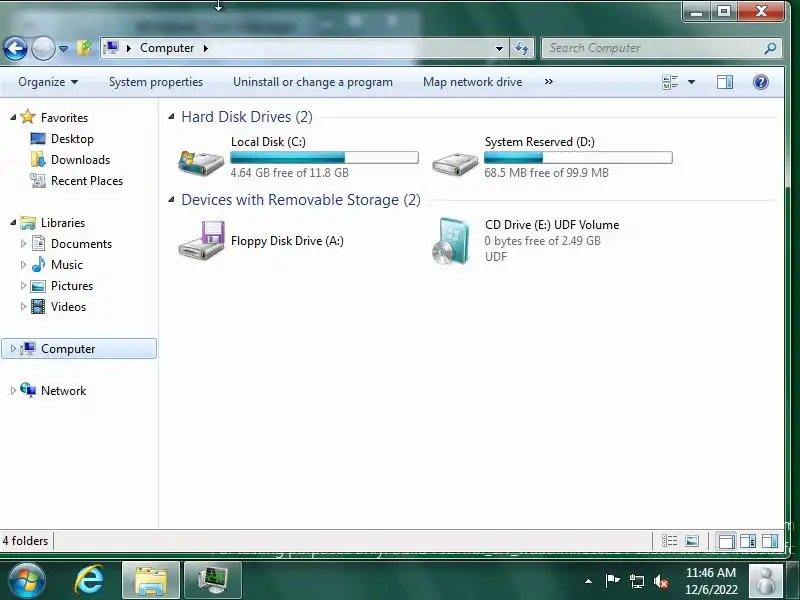
Task: Switch to large thumbnails view in status bar
Action: 692,541
